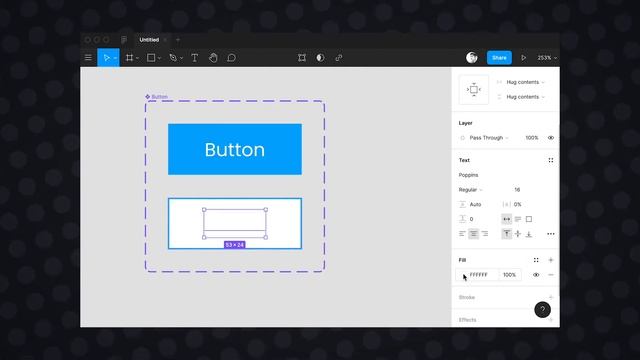
Task: Set text to auto width
Action: [x=507, y=219]
